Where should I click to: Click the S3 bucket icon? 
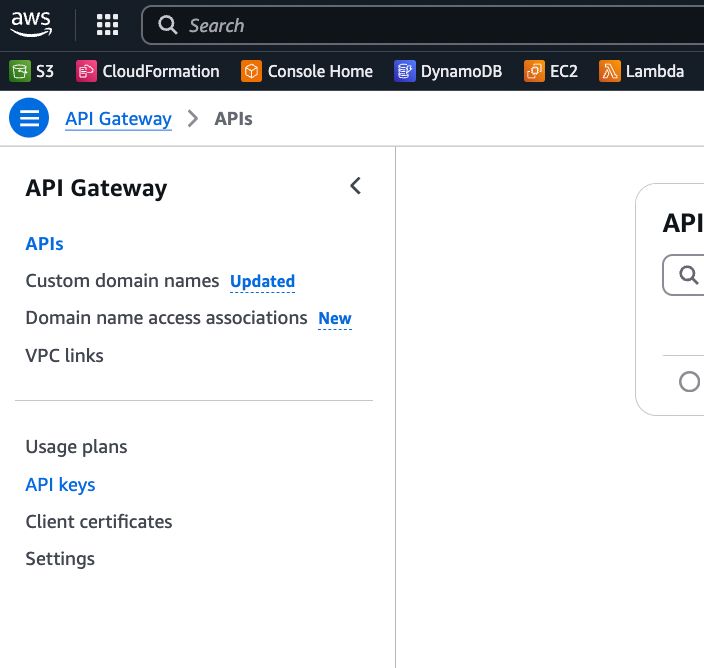coord(20,71)
